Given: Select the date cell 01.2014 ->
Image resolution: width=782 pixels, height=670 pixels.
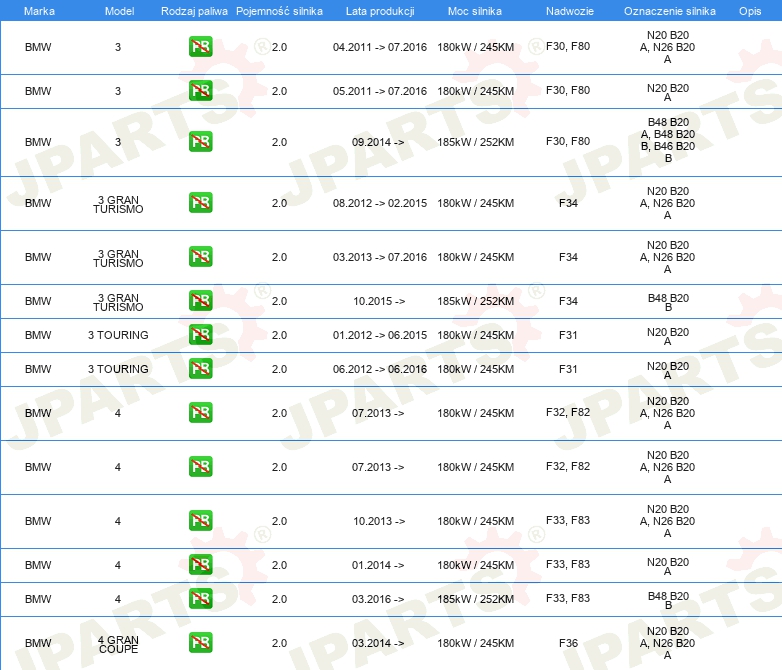Looking at the screenshot, I should [378, 565].
